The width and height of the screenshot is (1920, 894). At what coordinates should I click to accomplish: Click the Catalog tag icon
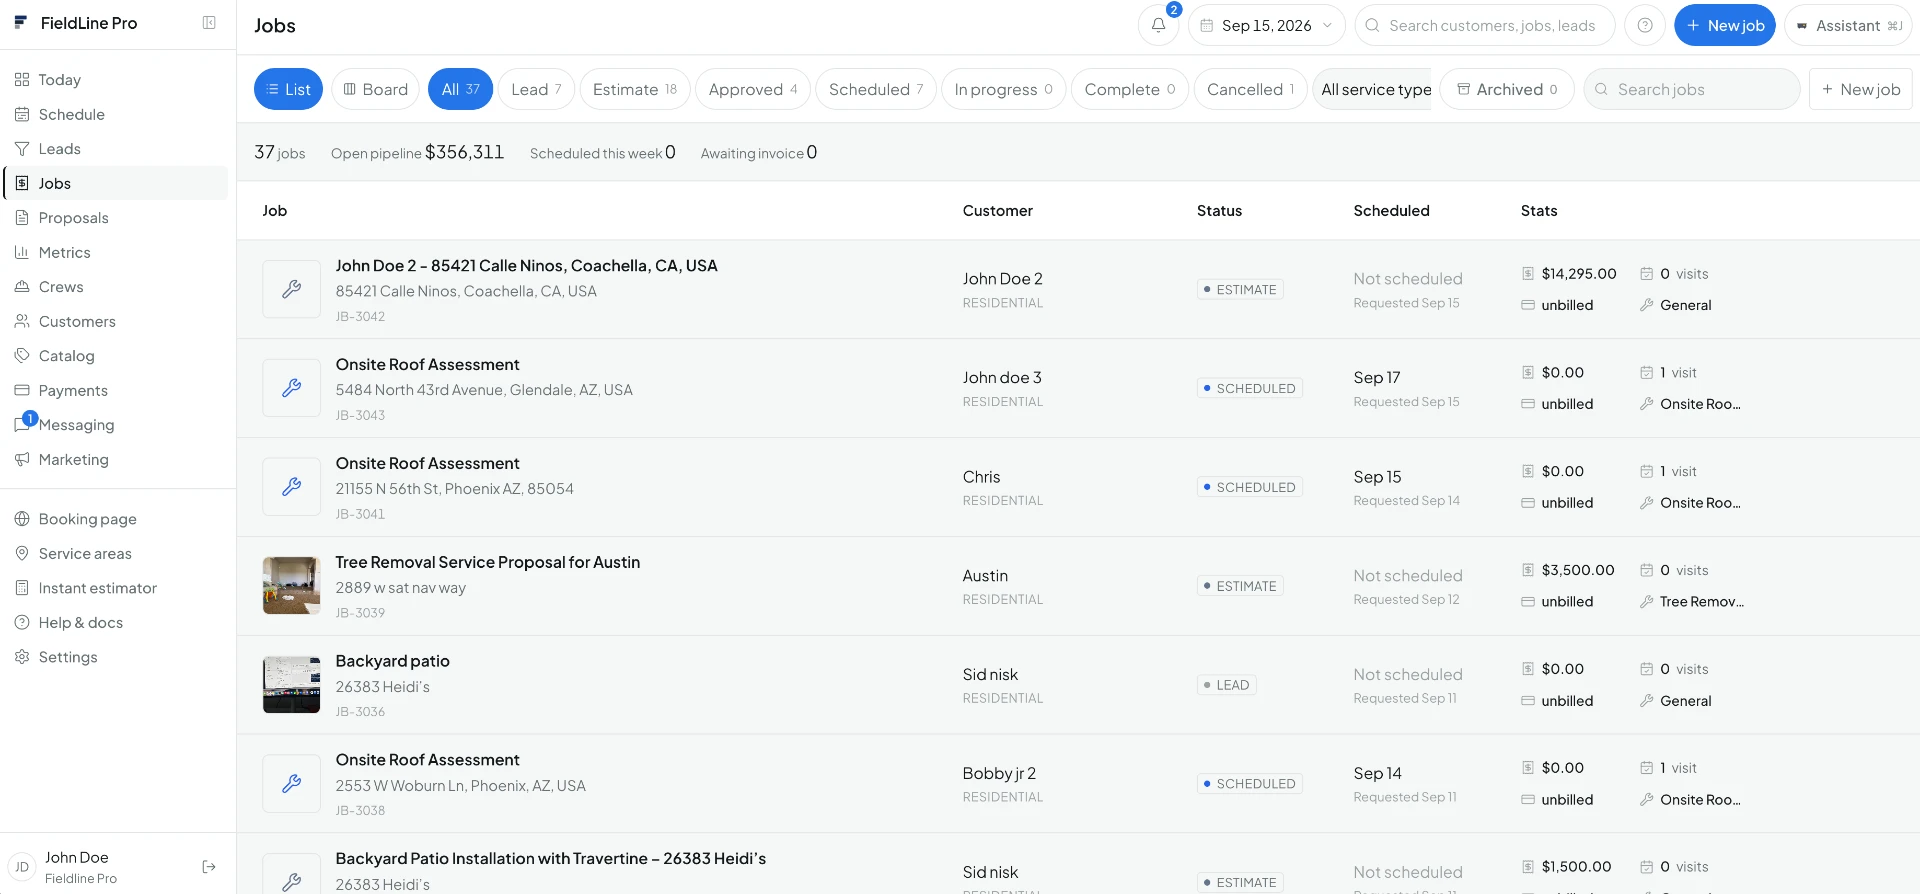click(22, 356)
